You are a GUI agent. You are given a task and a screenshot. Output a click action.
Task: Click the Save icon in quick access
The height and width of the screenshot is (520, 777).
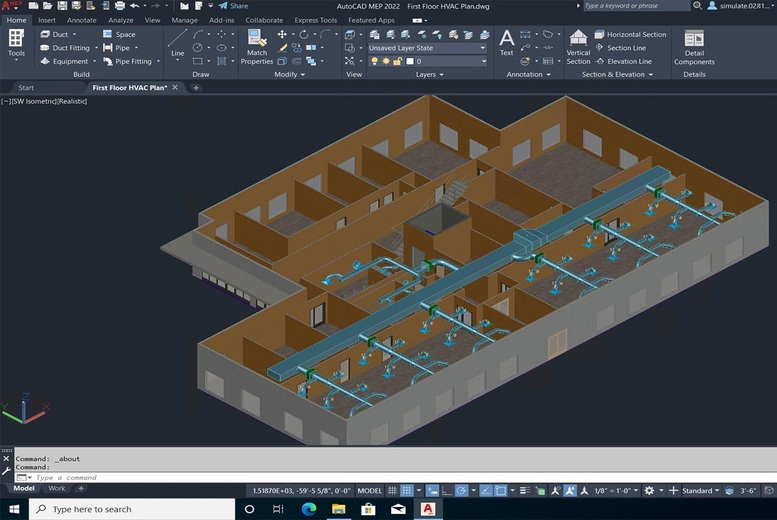(x=62, y=6)
